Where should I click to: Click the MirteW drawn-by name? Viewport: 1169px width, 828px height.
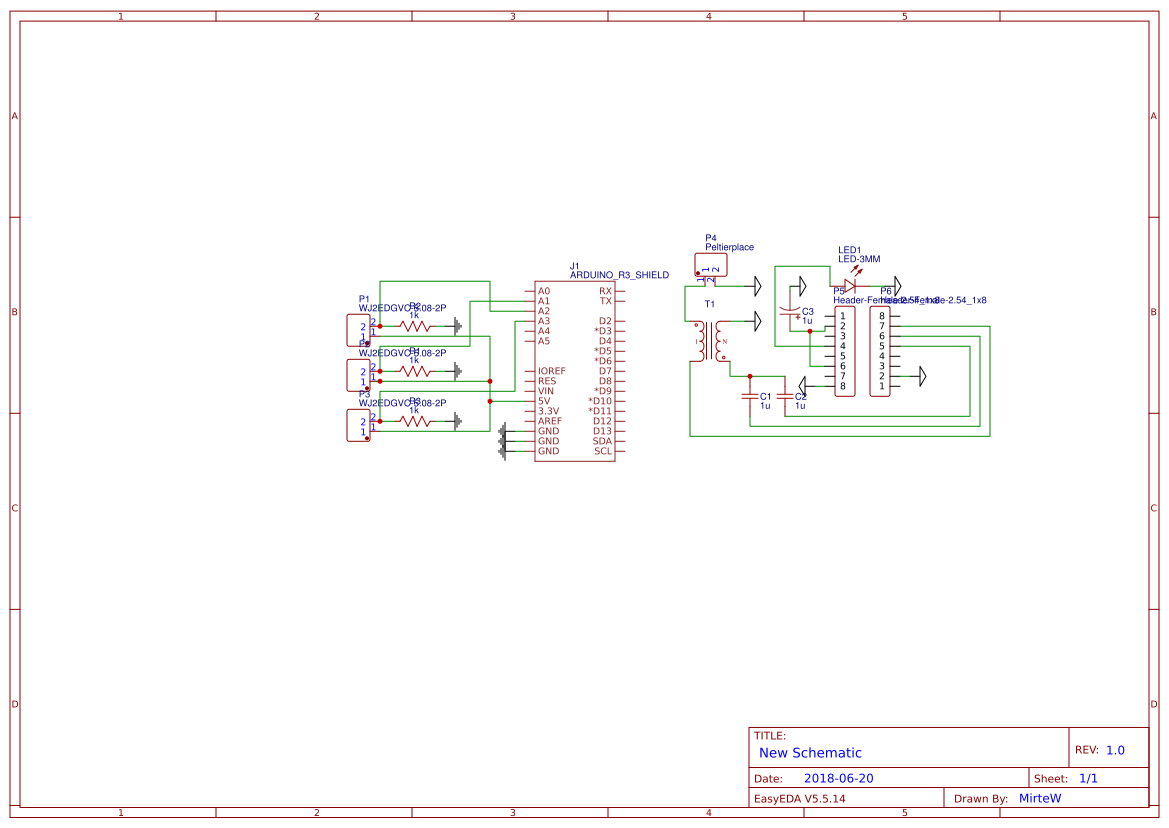[x=1039, y=798]
